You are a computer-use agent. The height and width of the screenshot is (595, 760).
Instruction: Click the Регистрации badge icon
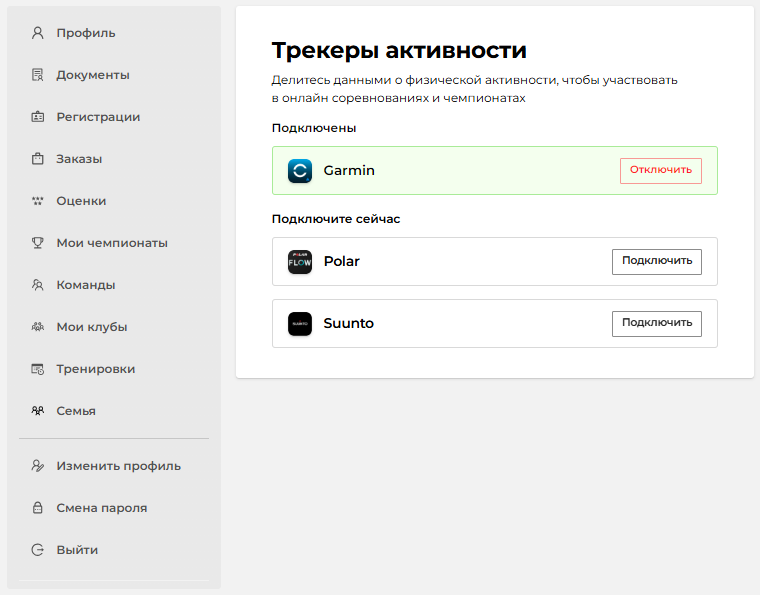[x=37, y=117]
